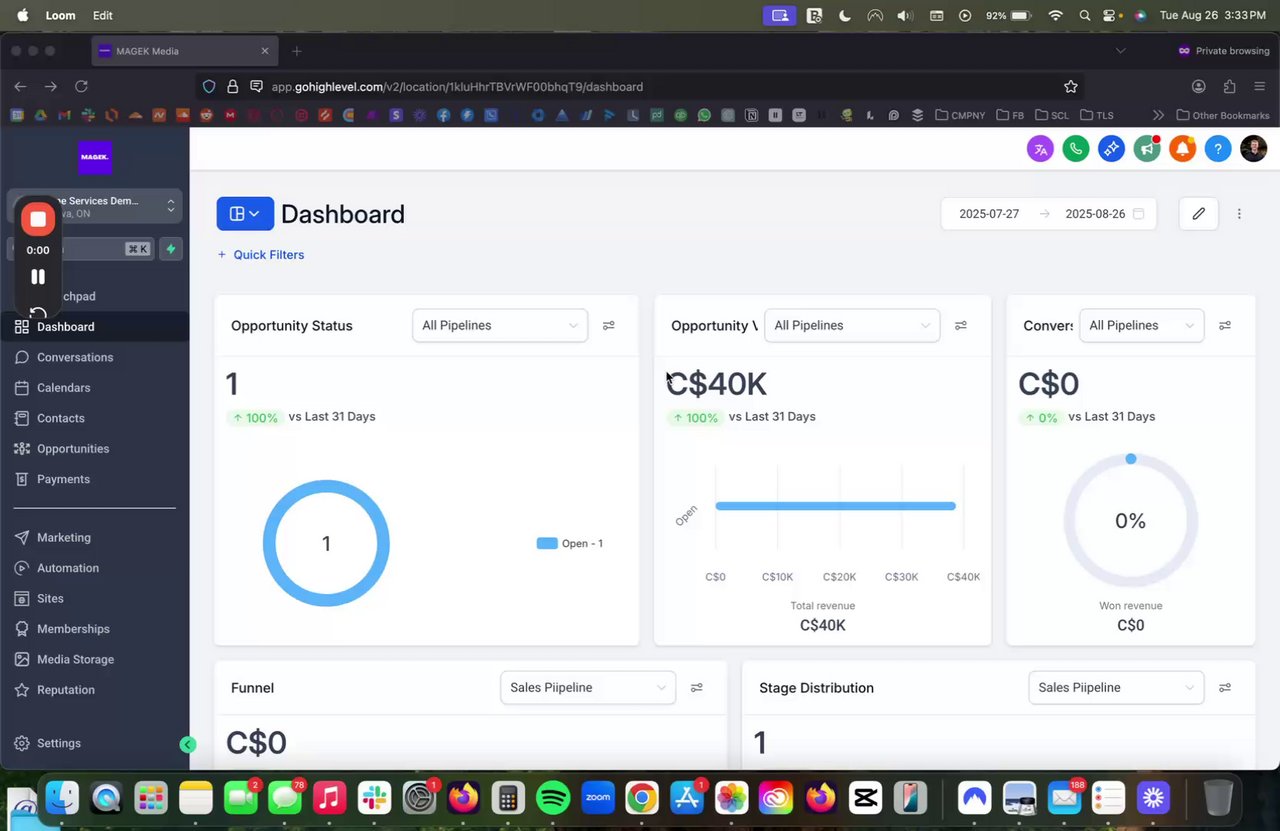The height and width of the screenshot is (831, 1280).
Task: Click the green phone dialer icon
Action: coord(1076,149)
